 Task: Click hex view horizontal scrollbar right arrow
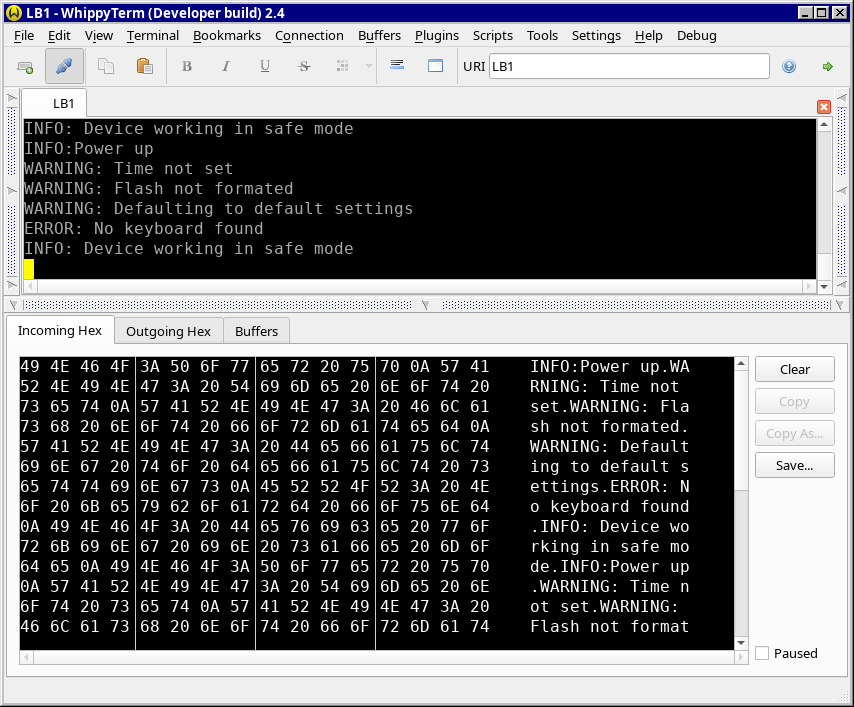741,657
